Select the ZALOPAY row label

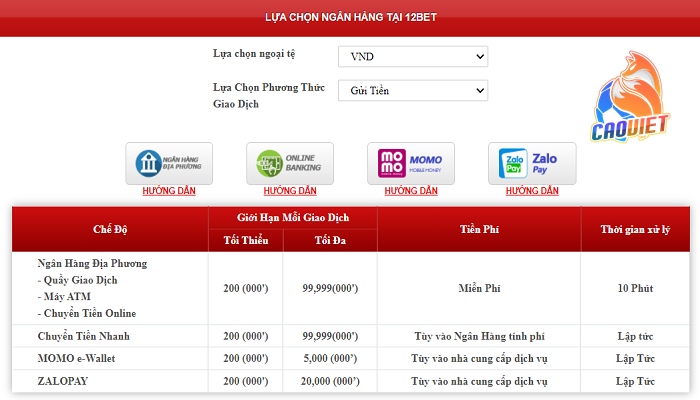(x=63, y=381)
